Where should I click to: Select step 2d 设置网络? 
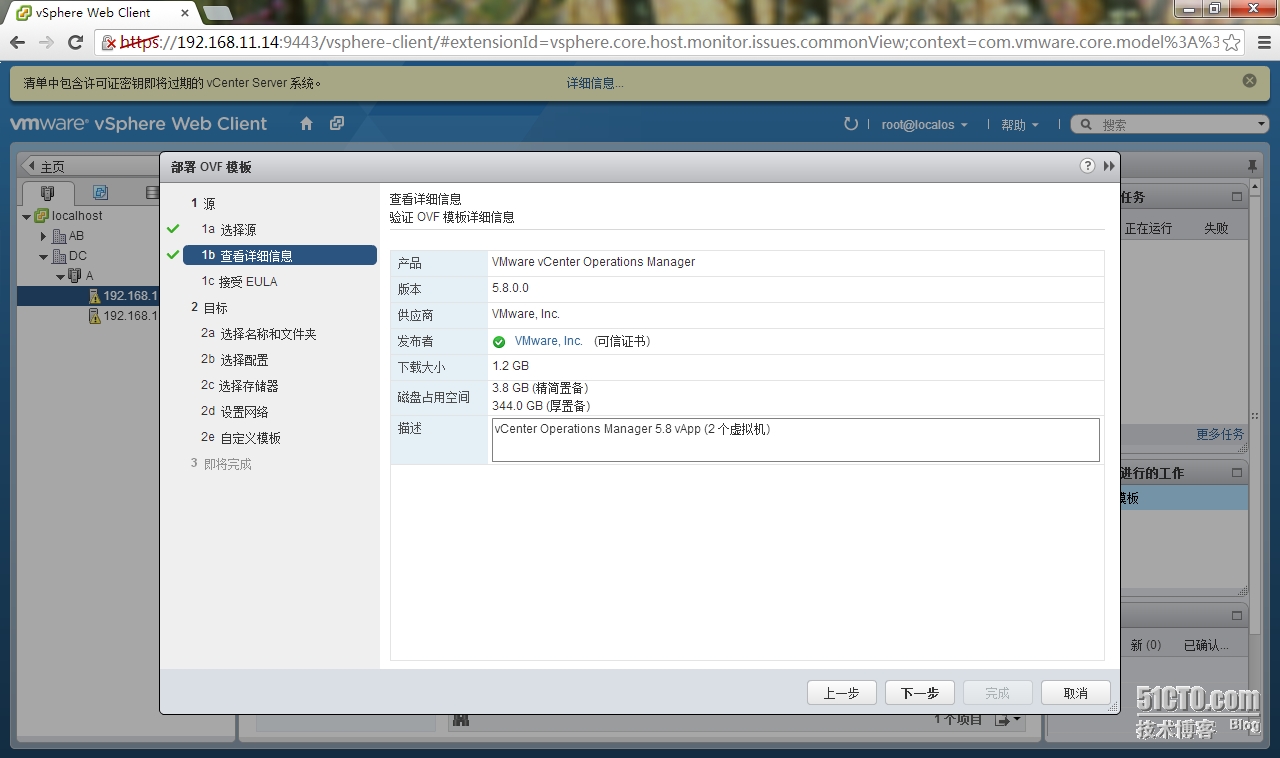pyautogui.click(x=234, y=412)
